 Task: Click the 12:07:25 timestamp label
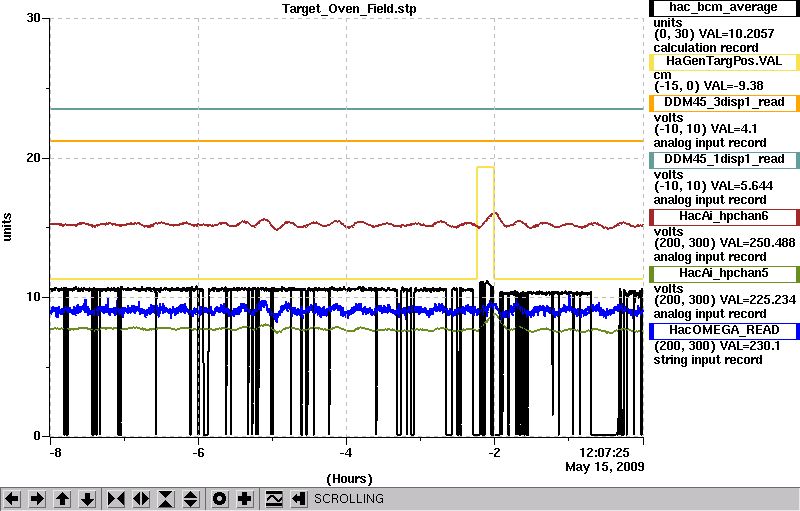604,452
